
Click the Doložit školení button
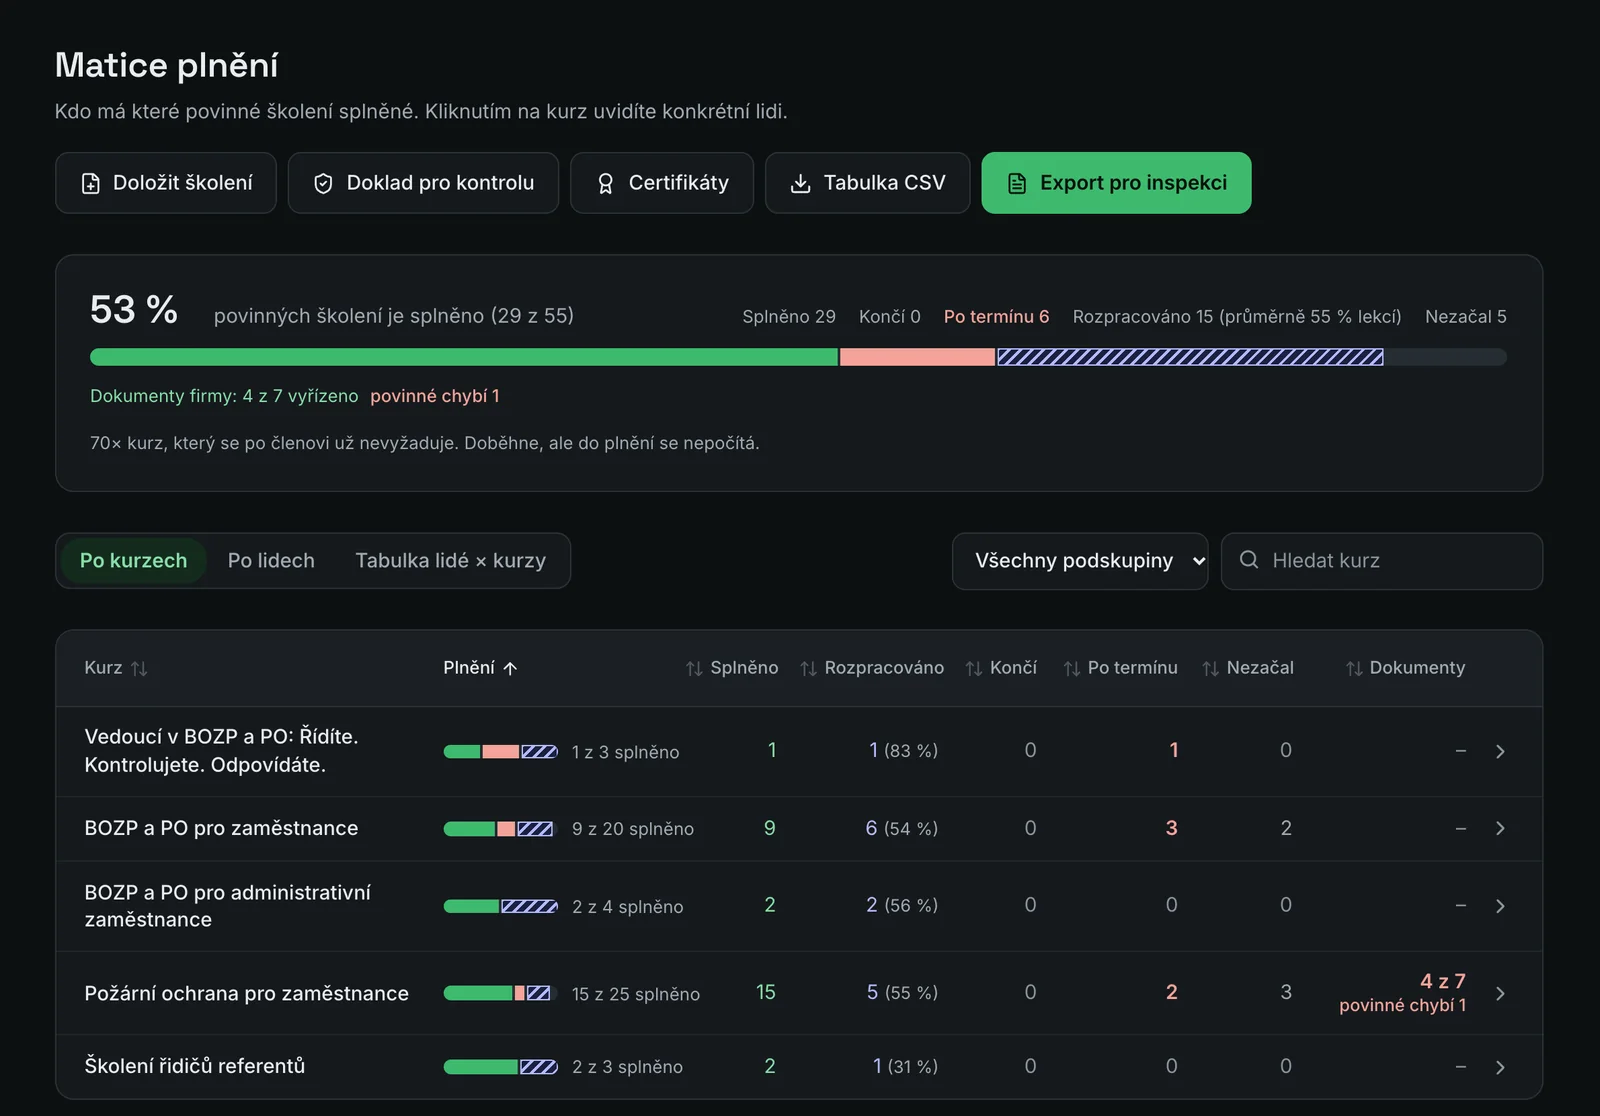click(166, 183)
